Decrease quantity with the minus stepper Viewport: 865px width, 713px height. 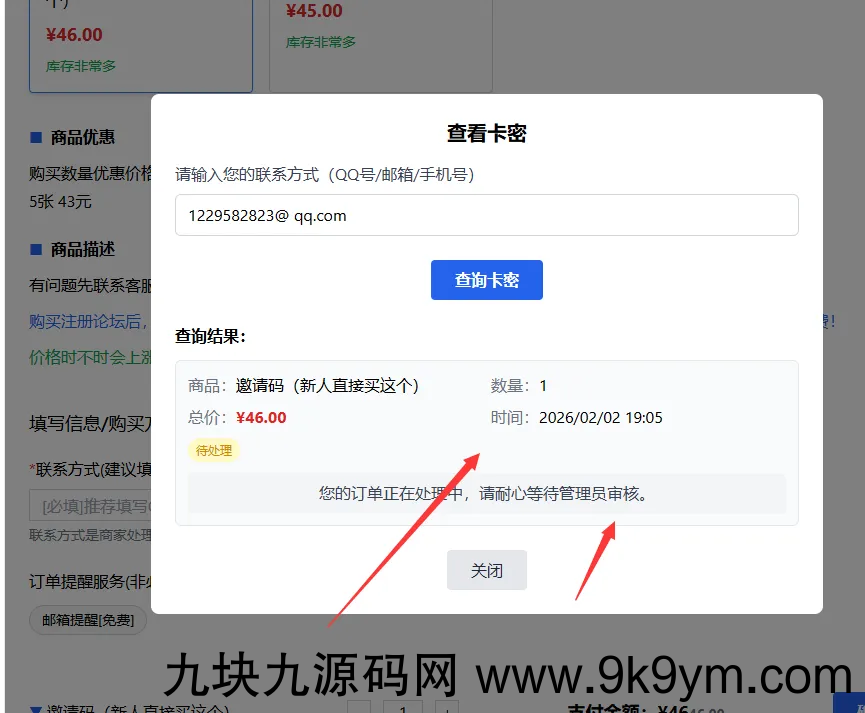pyautogui.click(x=359, y=708)
